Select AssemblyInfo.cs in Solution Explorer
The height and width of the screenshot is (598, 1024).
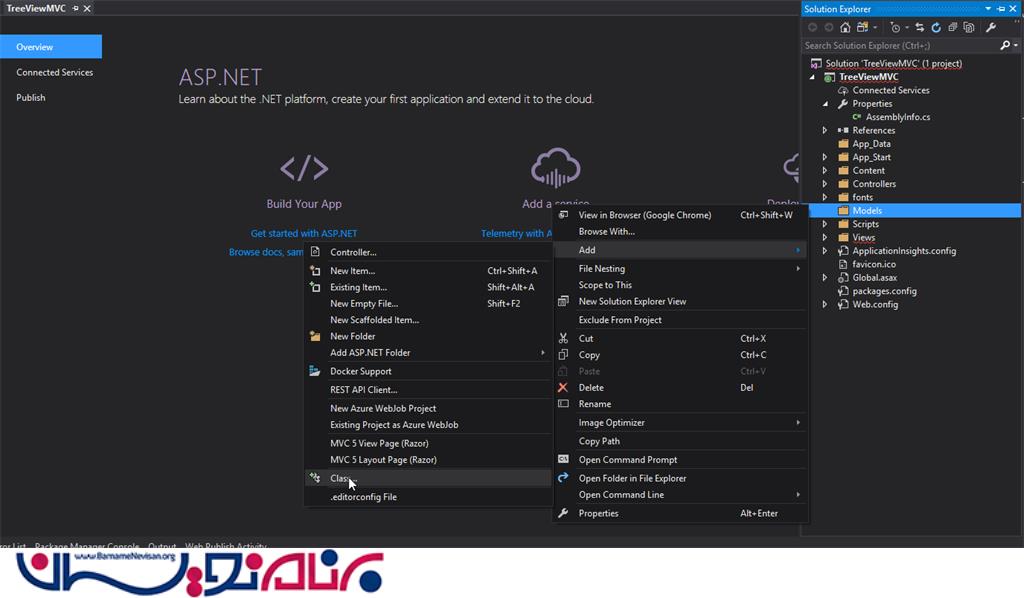click(x=898, y=117)
